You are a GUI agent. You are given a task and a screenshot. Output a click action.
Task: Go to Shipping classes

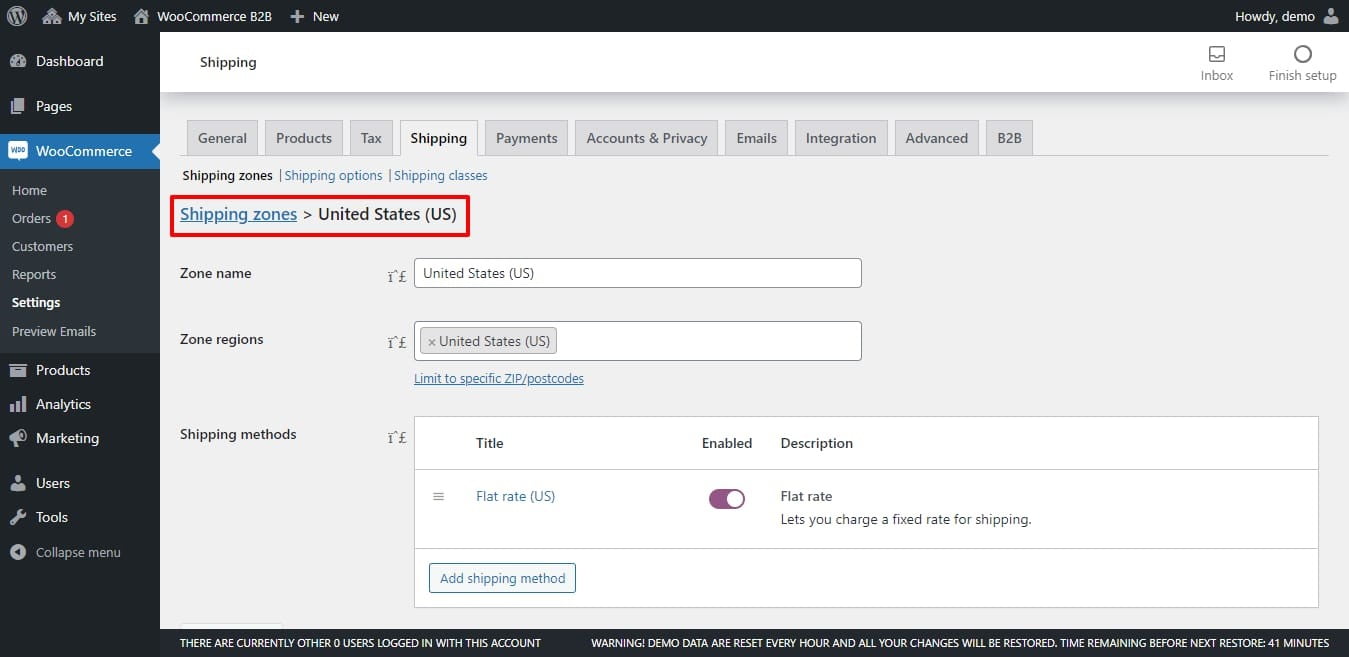pos(441,175)
